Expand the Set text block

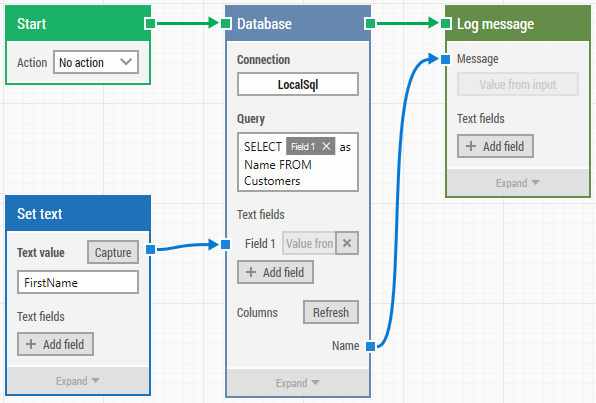pos(78,381)
